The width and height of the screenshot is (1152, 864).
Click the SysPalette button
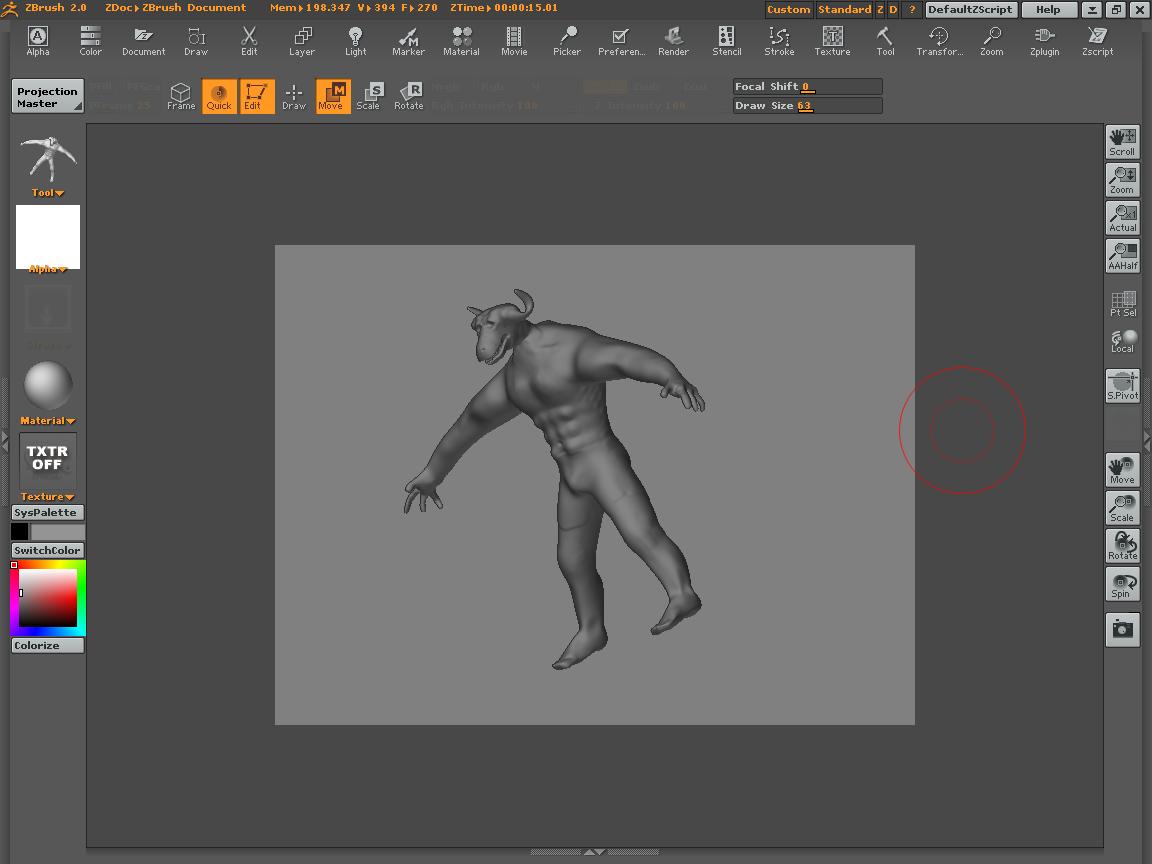(x=47, y=512)
